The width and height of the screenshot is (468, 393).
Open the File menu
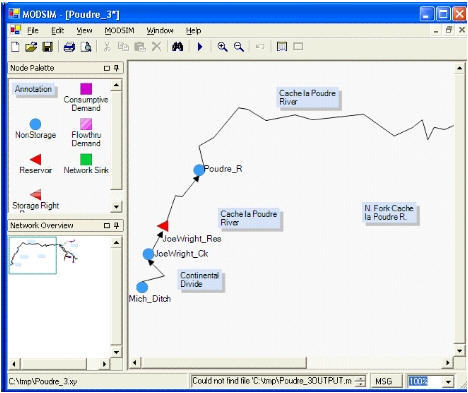point(33,31)
